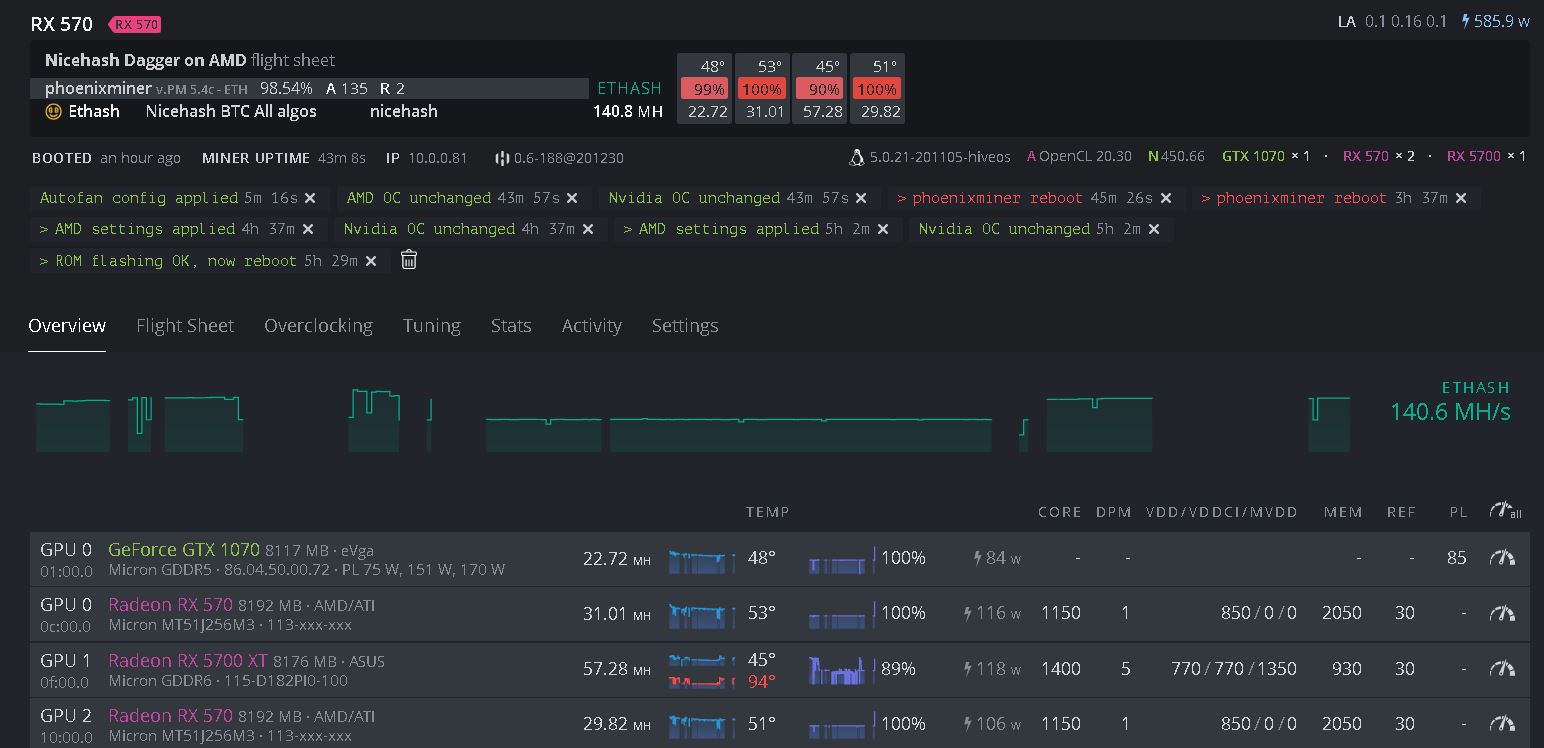Click the lightning power icon beside 585.9 w

pos(1466,21)
